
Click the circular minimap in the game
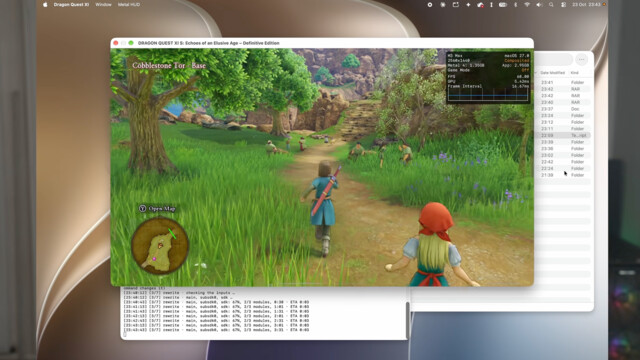[x=160, y=245]
